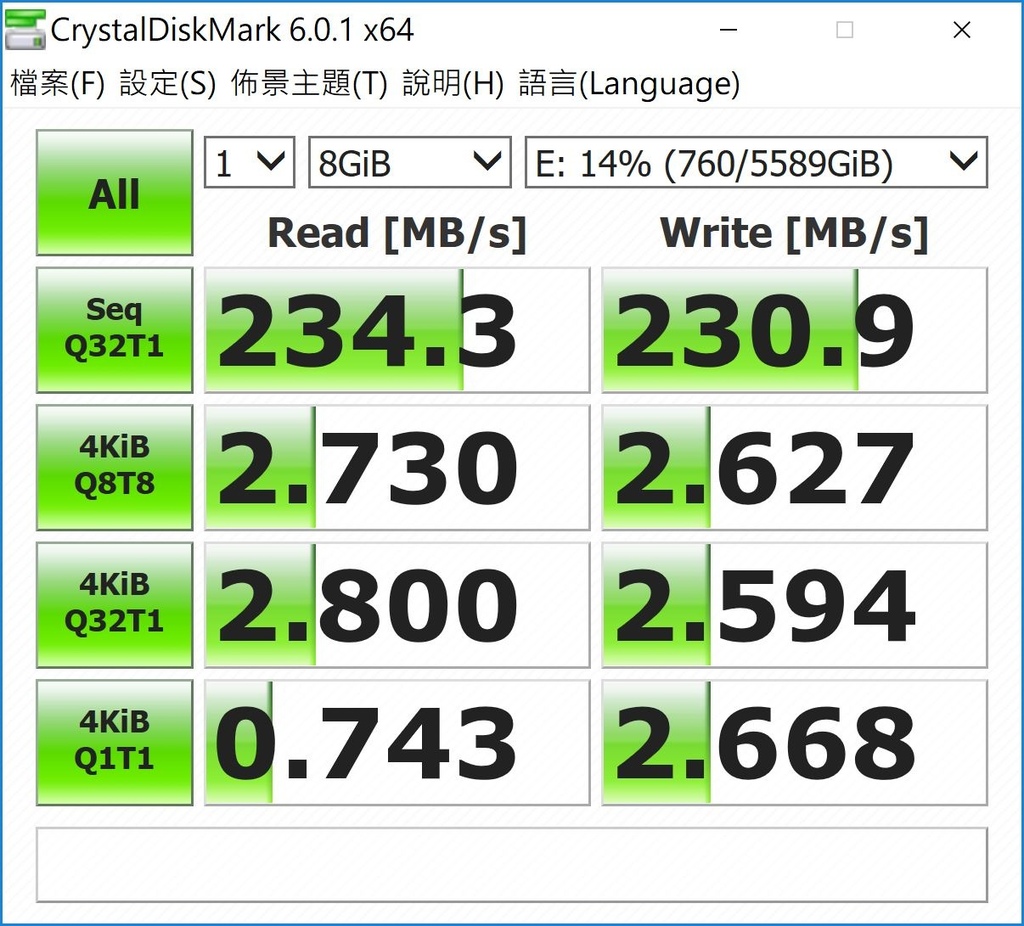Click the Write [MB/s] column header
1024x926 pixels.
[x=794, y=233]
